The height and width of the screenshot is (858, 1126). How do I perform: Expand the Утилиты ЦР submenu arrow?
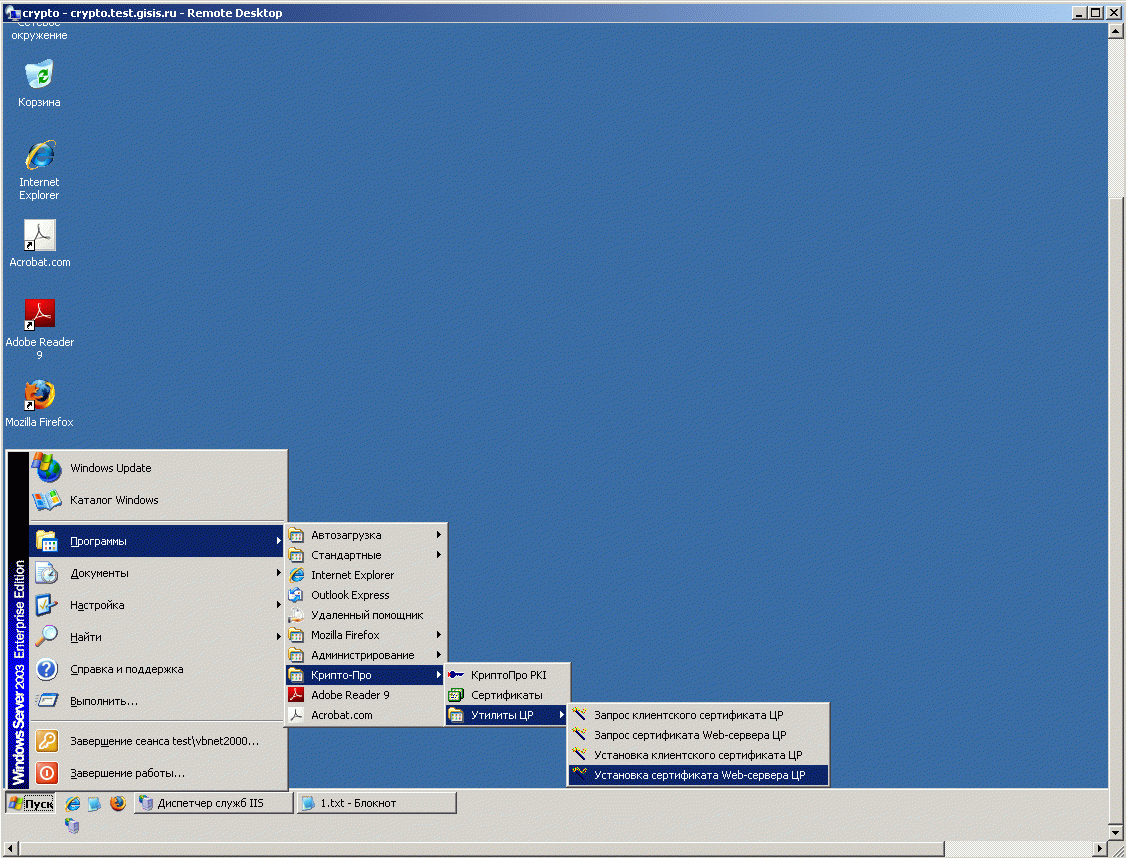tap(562, 715)
